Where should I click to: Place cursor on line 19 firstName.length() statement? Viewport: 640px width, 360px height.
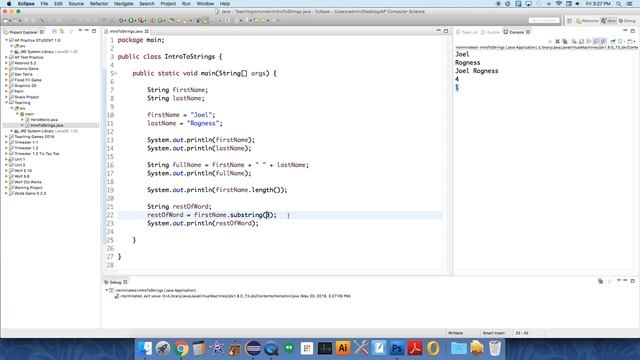point(217,190)
